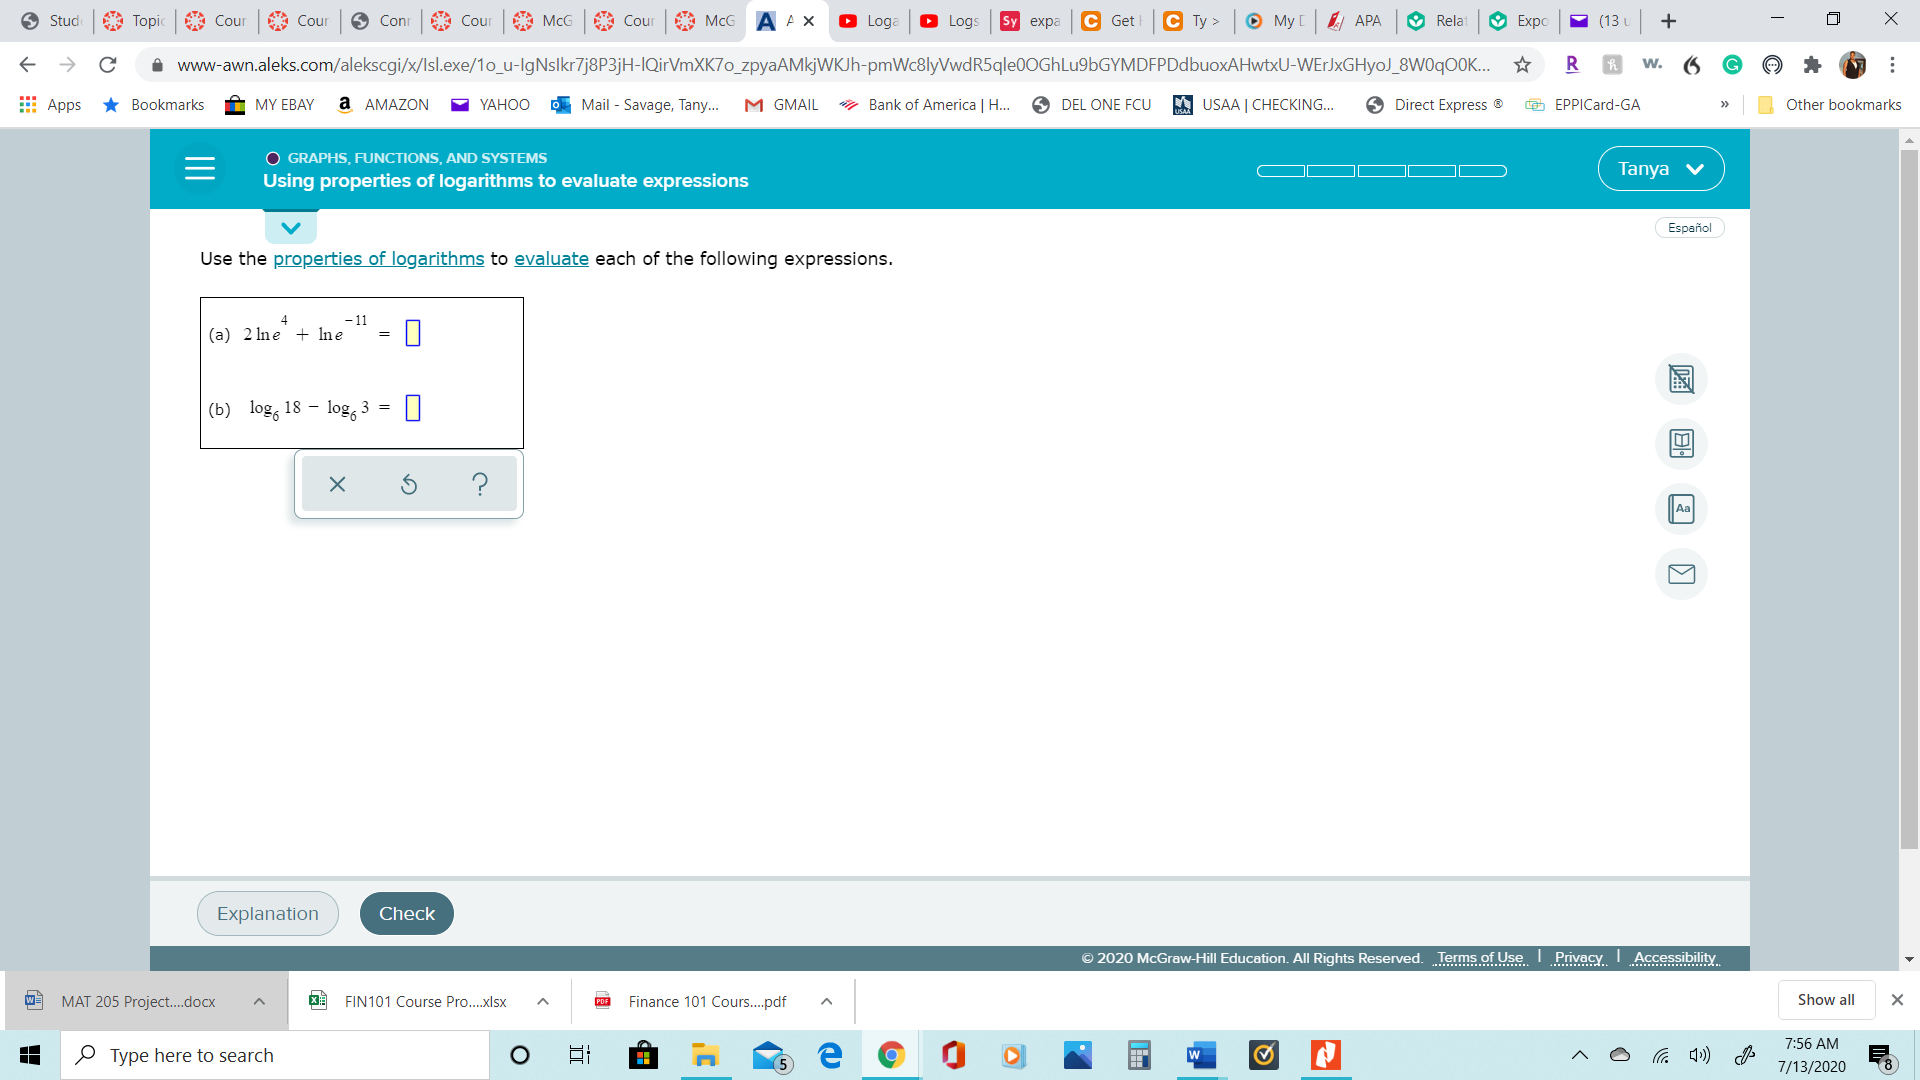Expand the question chevron below header

pyautogui.click(x=291, y=228)
